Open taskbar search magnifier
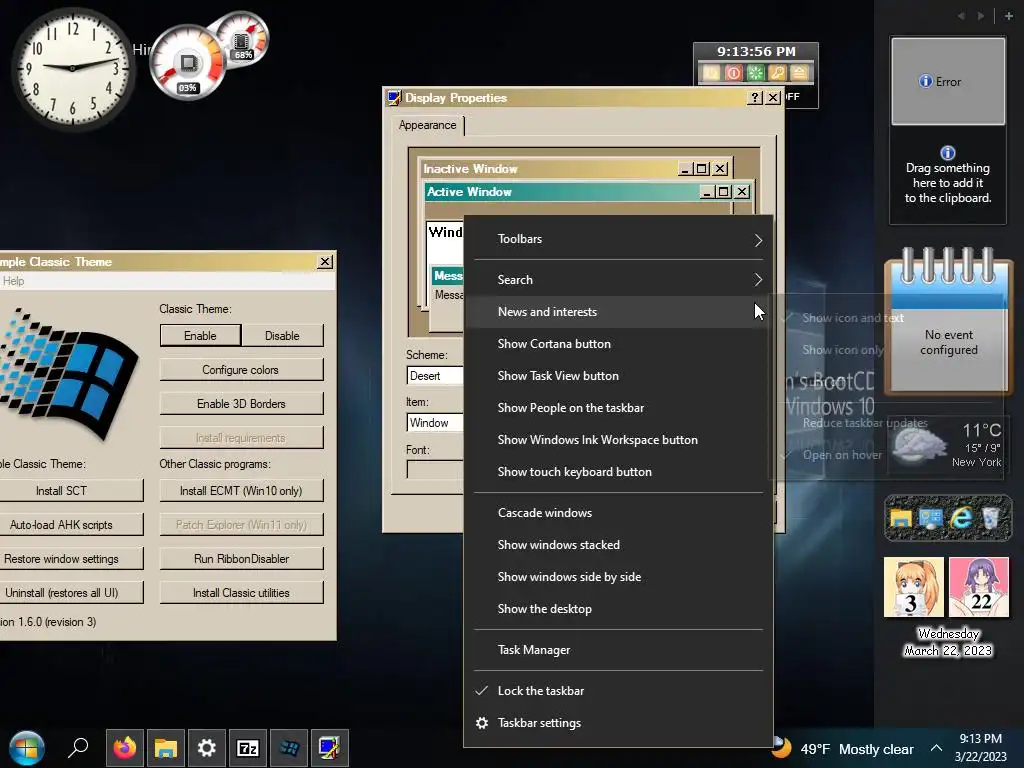This screenshot has height=768, width=1024. point(78,748)
